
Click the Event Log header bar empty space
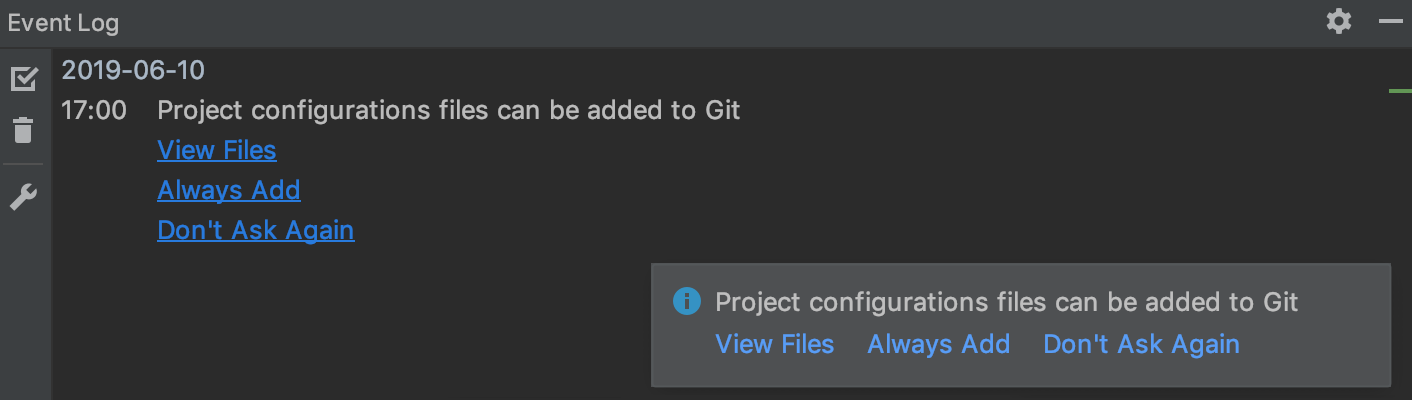pos(700,22)
